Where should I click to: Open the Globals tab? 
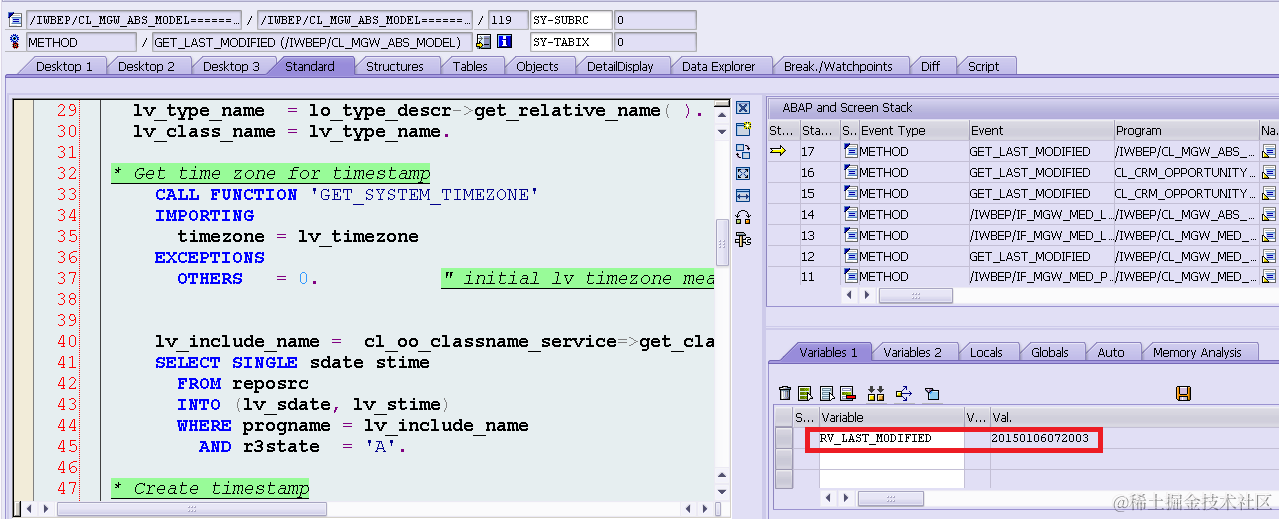pyautogui.click(x=1049, y=352)
